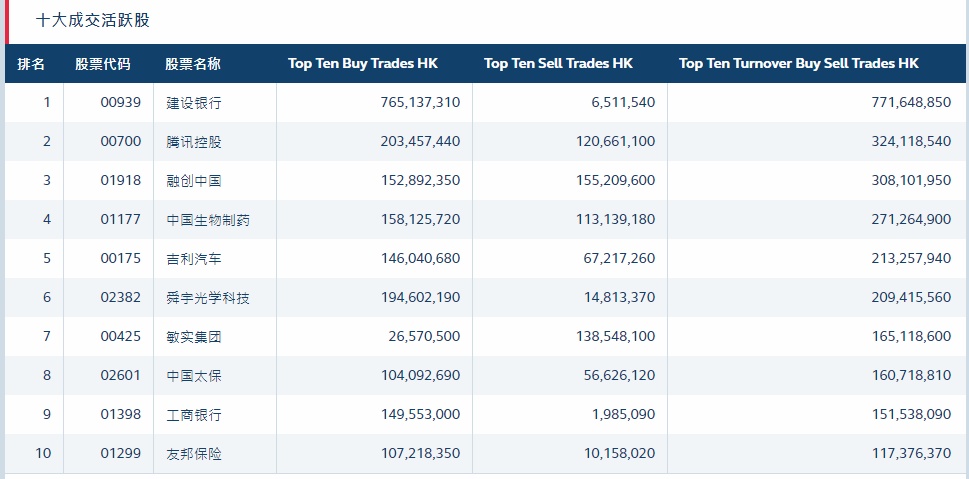Click the 排名 column header
This screenshot has width=969, height=479.
31,64
